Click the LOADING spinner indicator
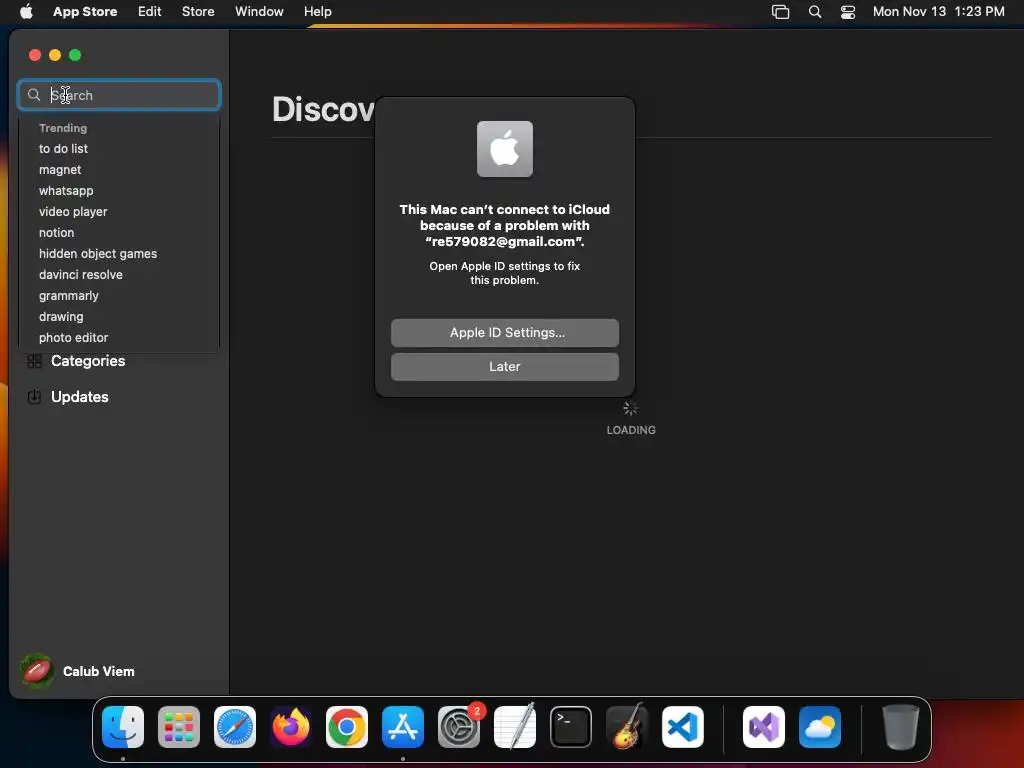The image size is (1024, 768). pyautogui.click(x=630, y=409)
